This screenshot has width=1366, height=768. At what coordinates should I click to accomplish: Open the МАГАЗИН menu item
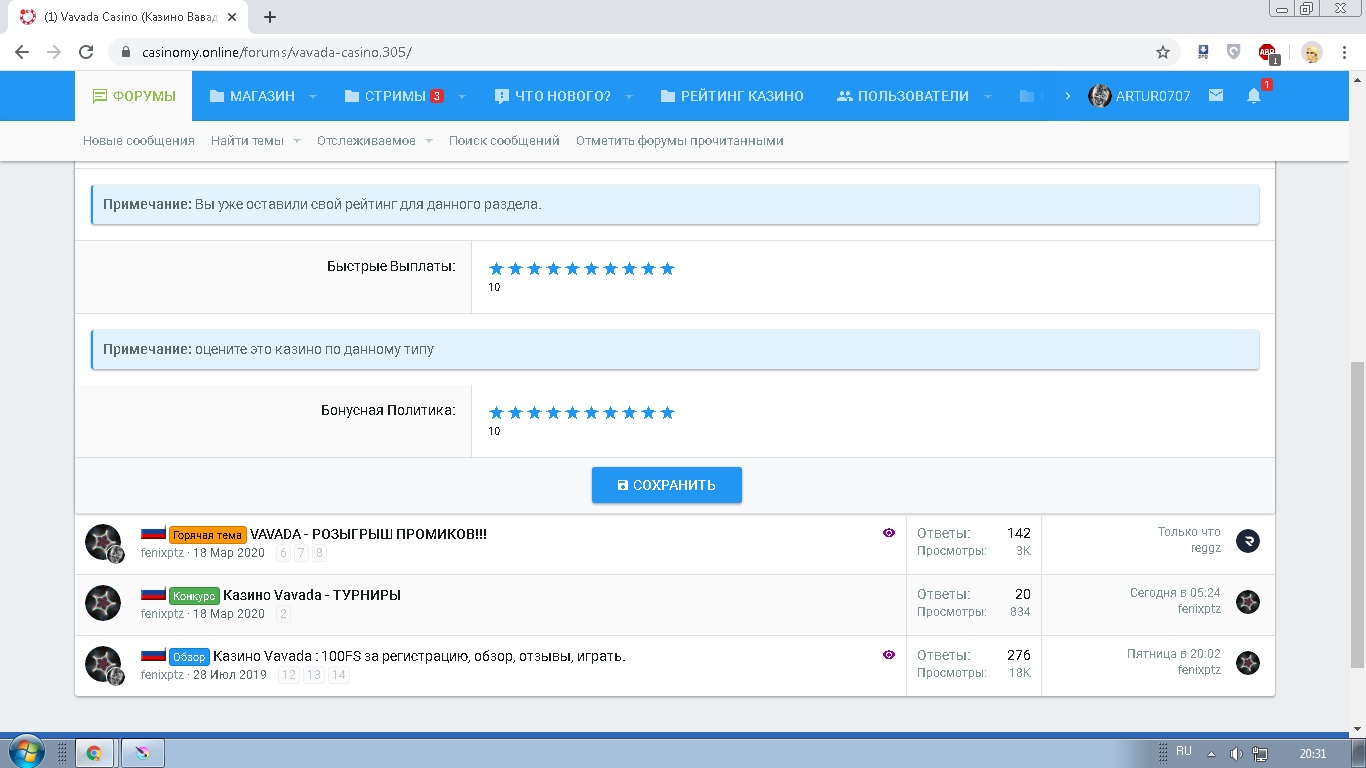[x=252, y=96]
